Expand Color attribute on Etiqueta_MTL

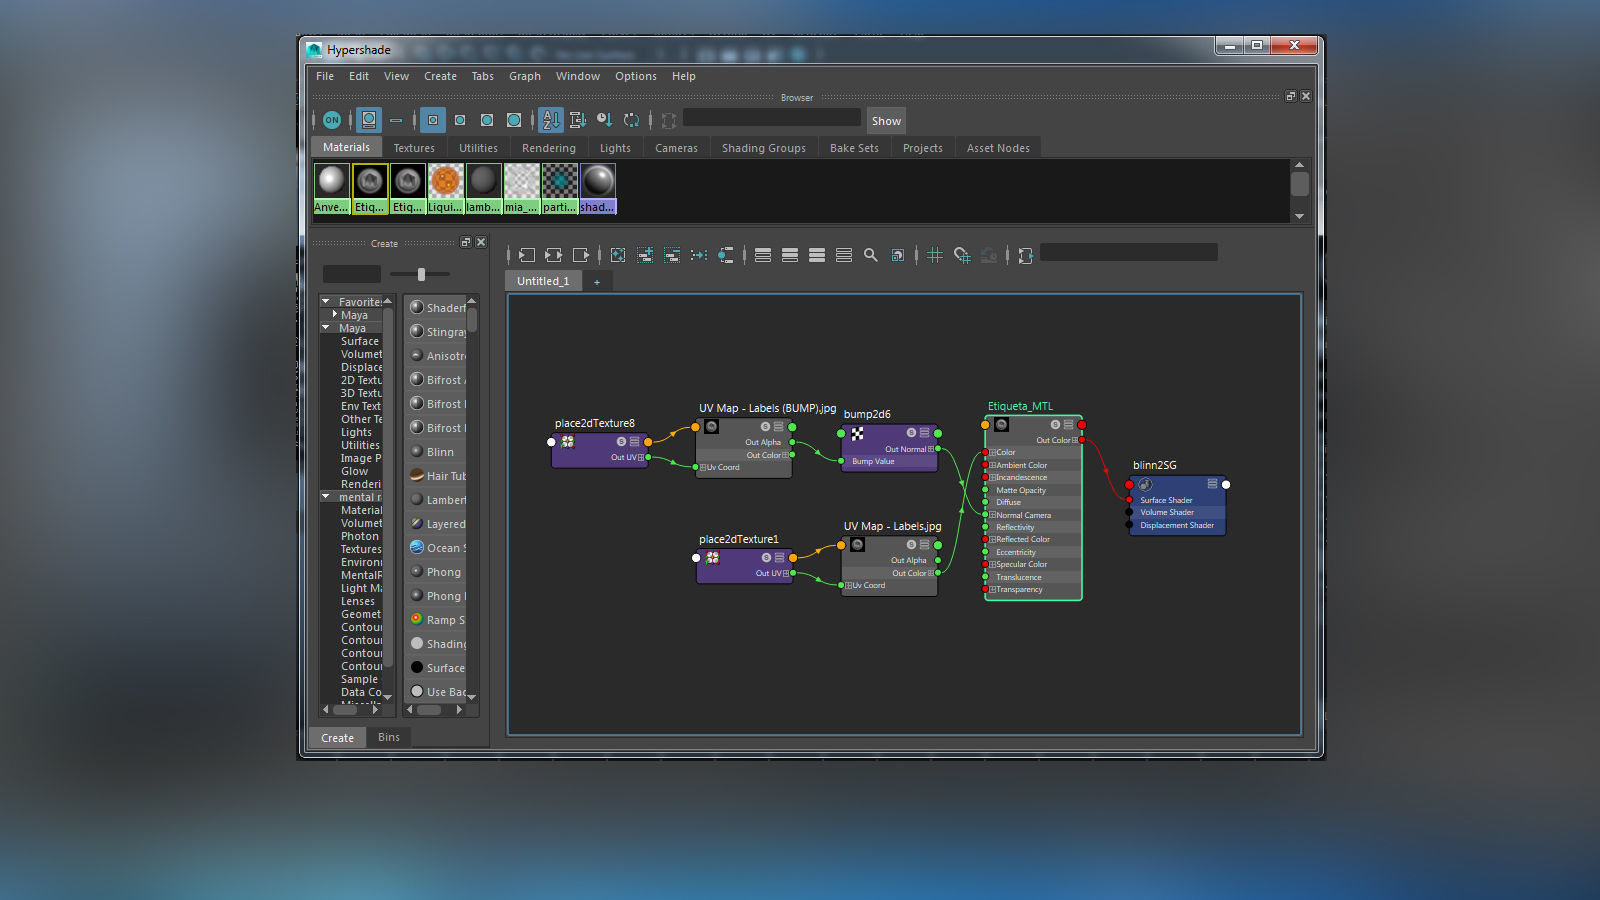pos(993,453)
